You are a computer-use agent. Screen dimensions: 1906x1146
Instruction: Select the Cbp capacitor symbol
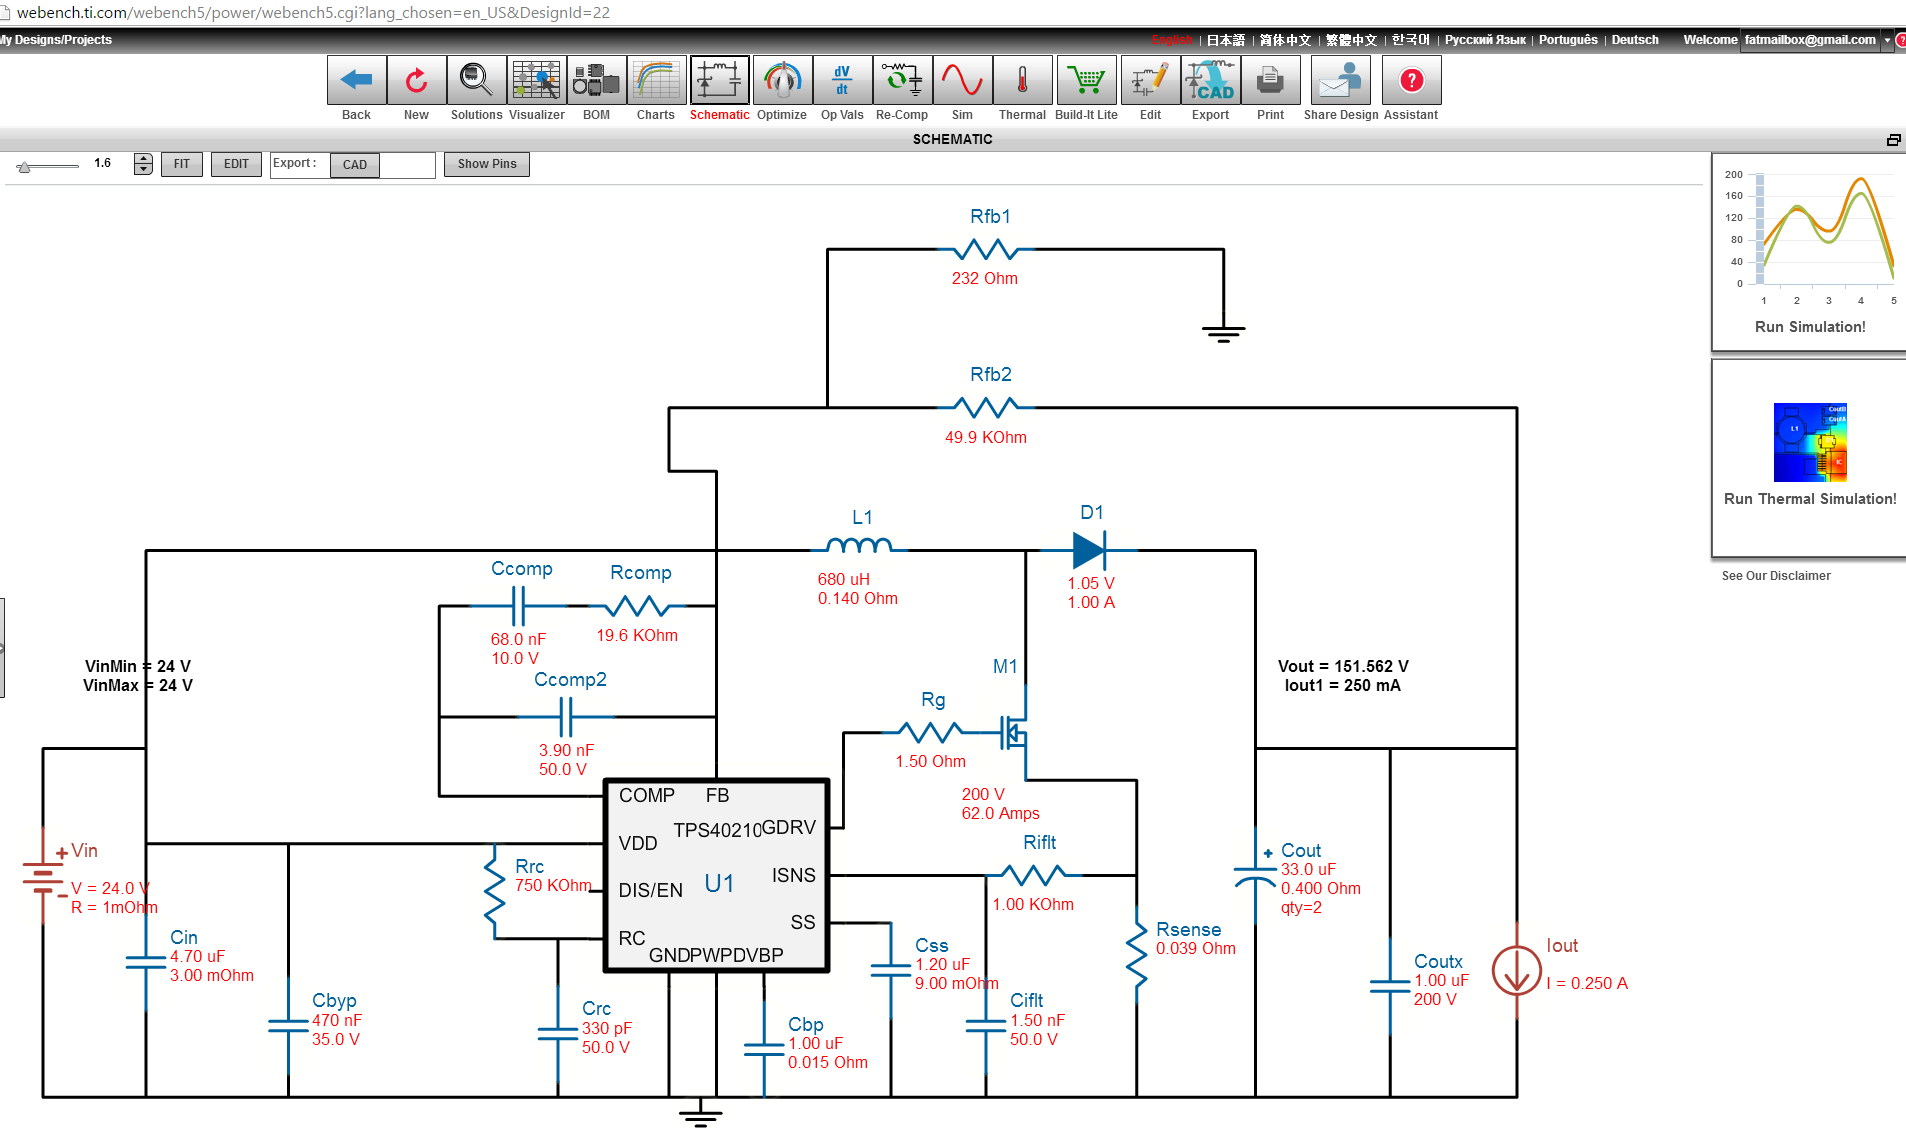764,1049
